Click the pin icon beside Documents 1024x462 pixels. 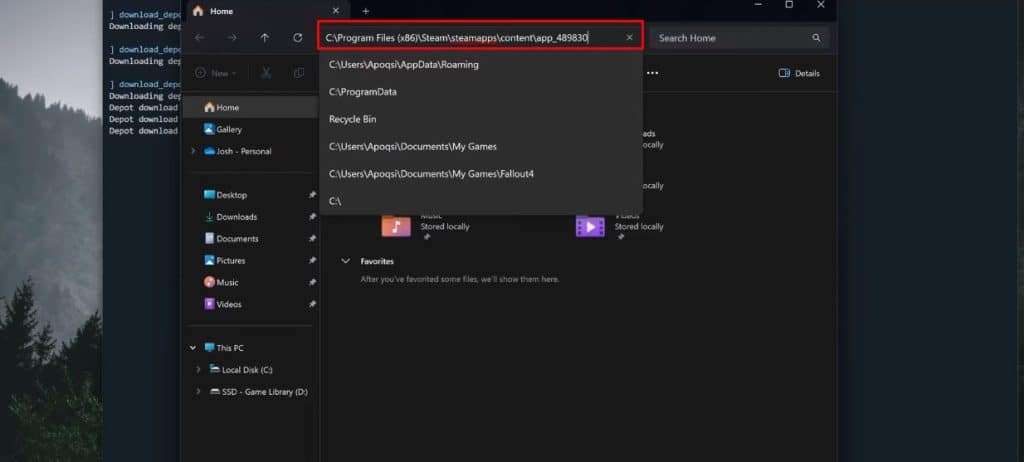(312, 239)
